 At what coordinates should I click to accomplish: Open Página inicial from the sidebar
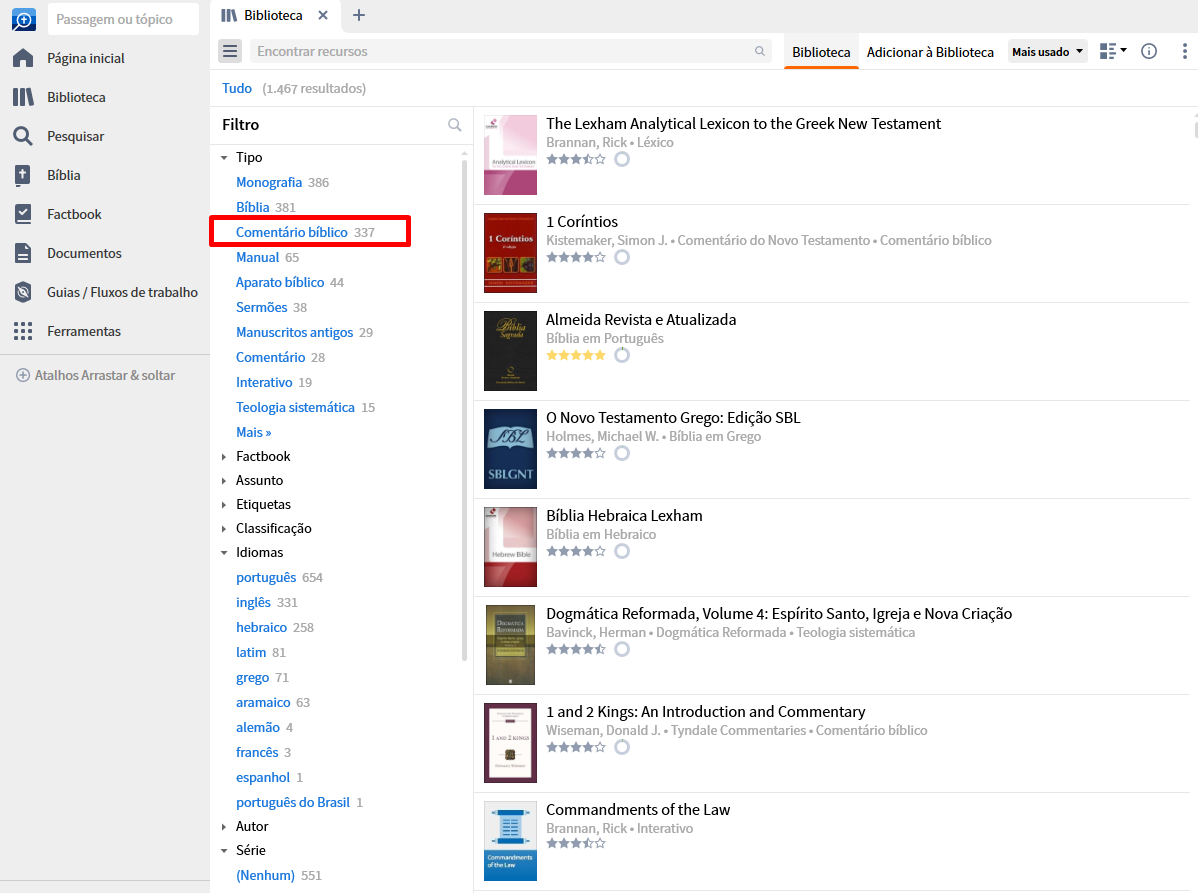[86, 58]
